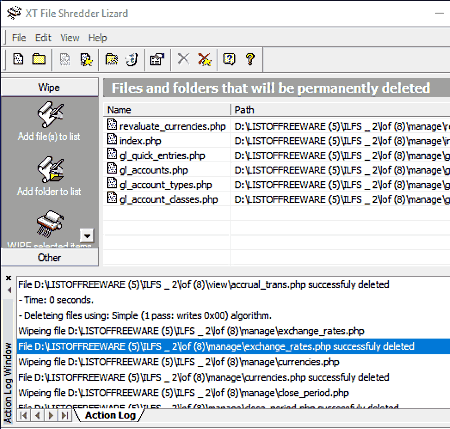
Task: Click the yellow question mark about icon
Action: (x=250, y=59)
